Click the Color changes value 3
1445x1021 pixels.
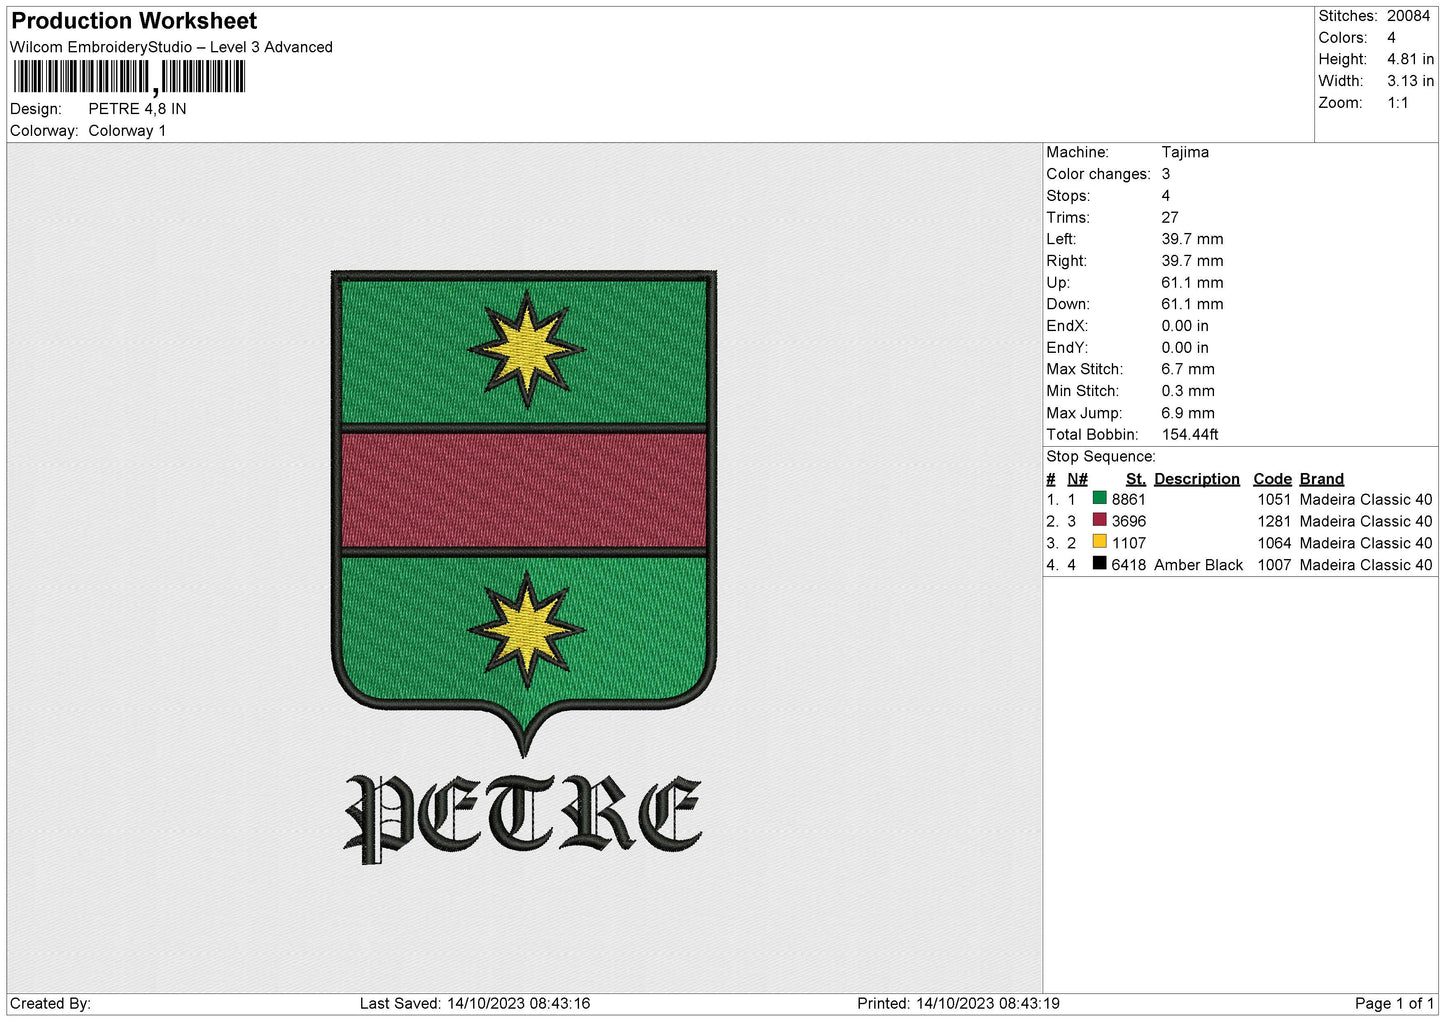click(x=1166, y=174)
